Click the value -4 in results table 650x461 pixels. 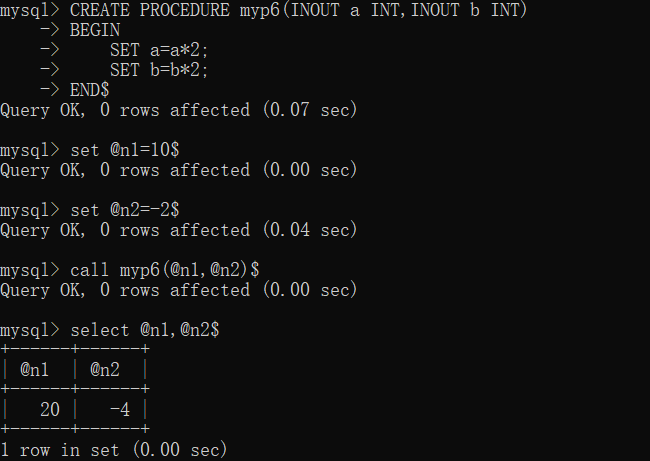click(120, 410)
